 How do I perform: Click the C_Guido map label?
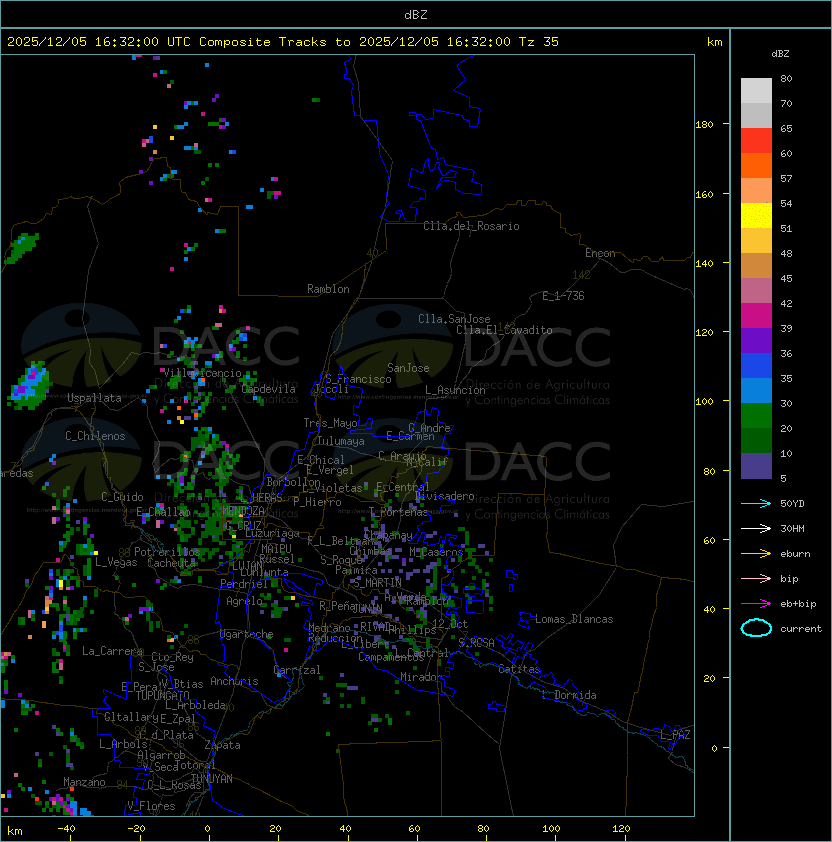pyautogui.click(x=122, y=497)
